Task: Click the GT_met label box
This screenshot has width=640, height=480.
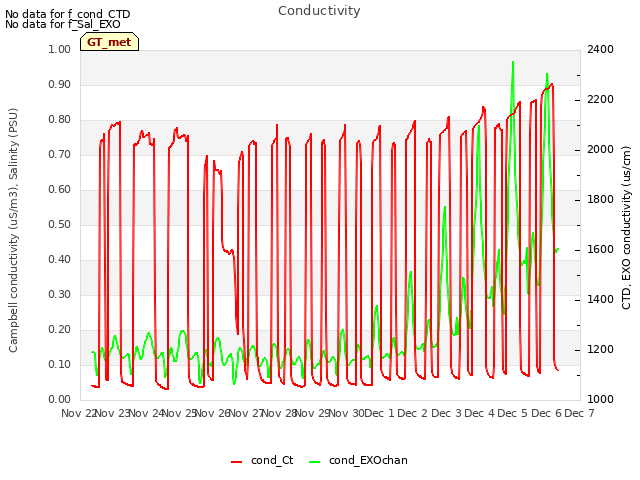Action: click(109, 42)
